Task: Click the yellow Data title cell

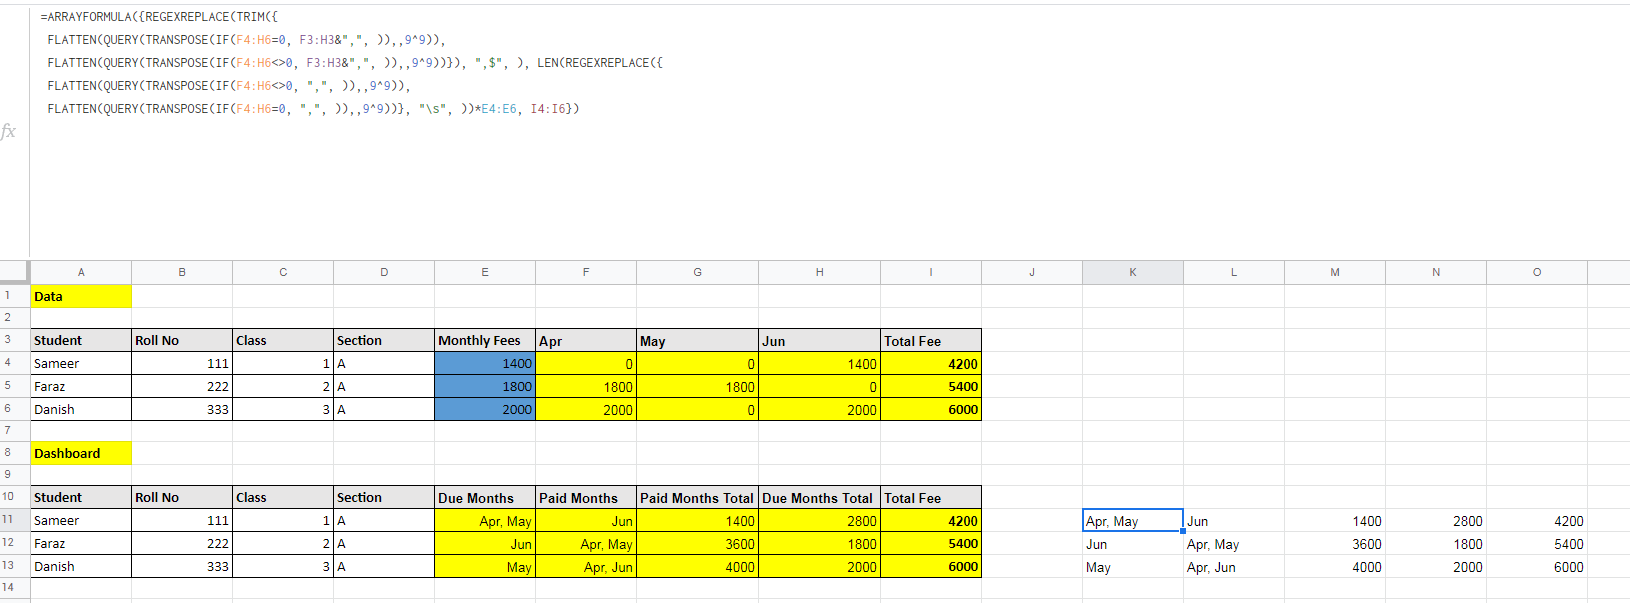Action: pyautogui.click(x=81, y=296)
